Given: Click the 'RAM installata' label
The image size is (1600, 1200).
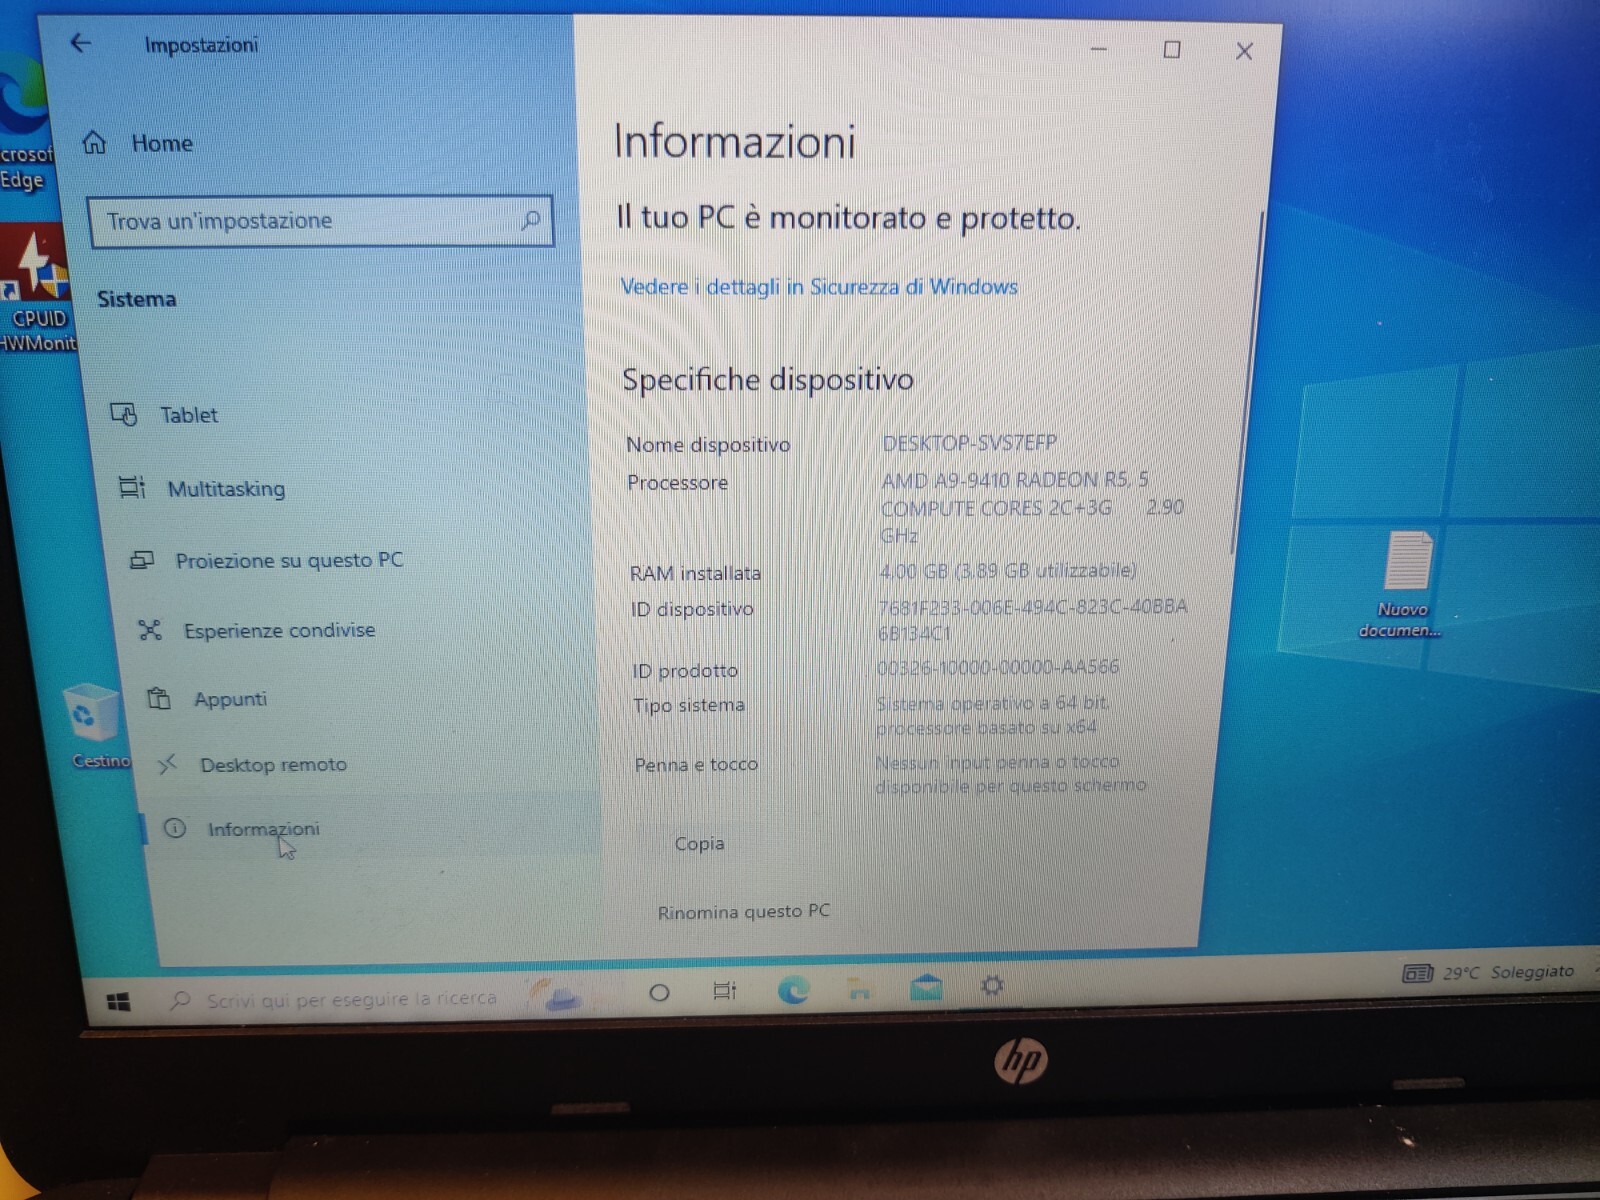Looking at the screenshot, I should 695,573.
